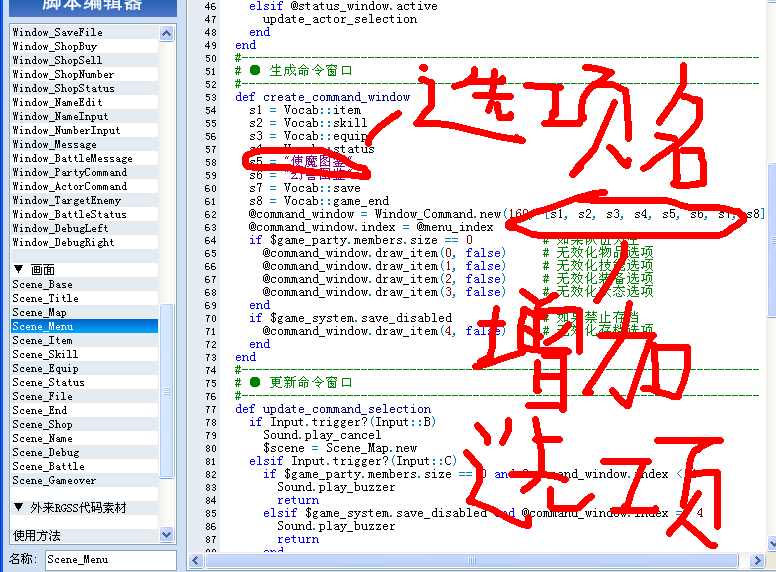Click line number 62 in gutter
This screenshot has width=776, height=572.
tap(210, 214)
